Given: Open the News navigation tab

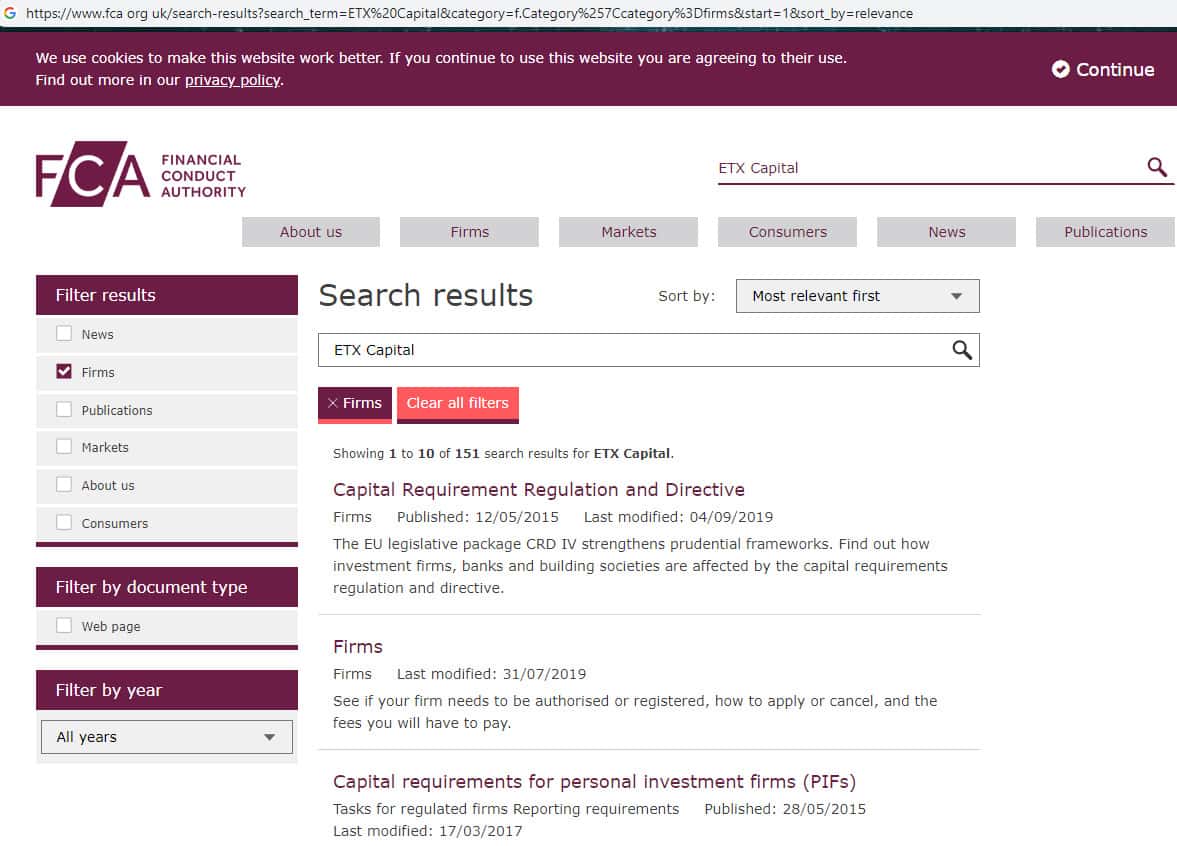Looking at the screenshot, I should (947, 232).
